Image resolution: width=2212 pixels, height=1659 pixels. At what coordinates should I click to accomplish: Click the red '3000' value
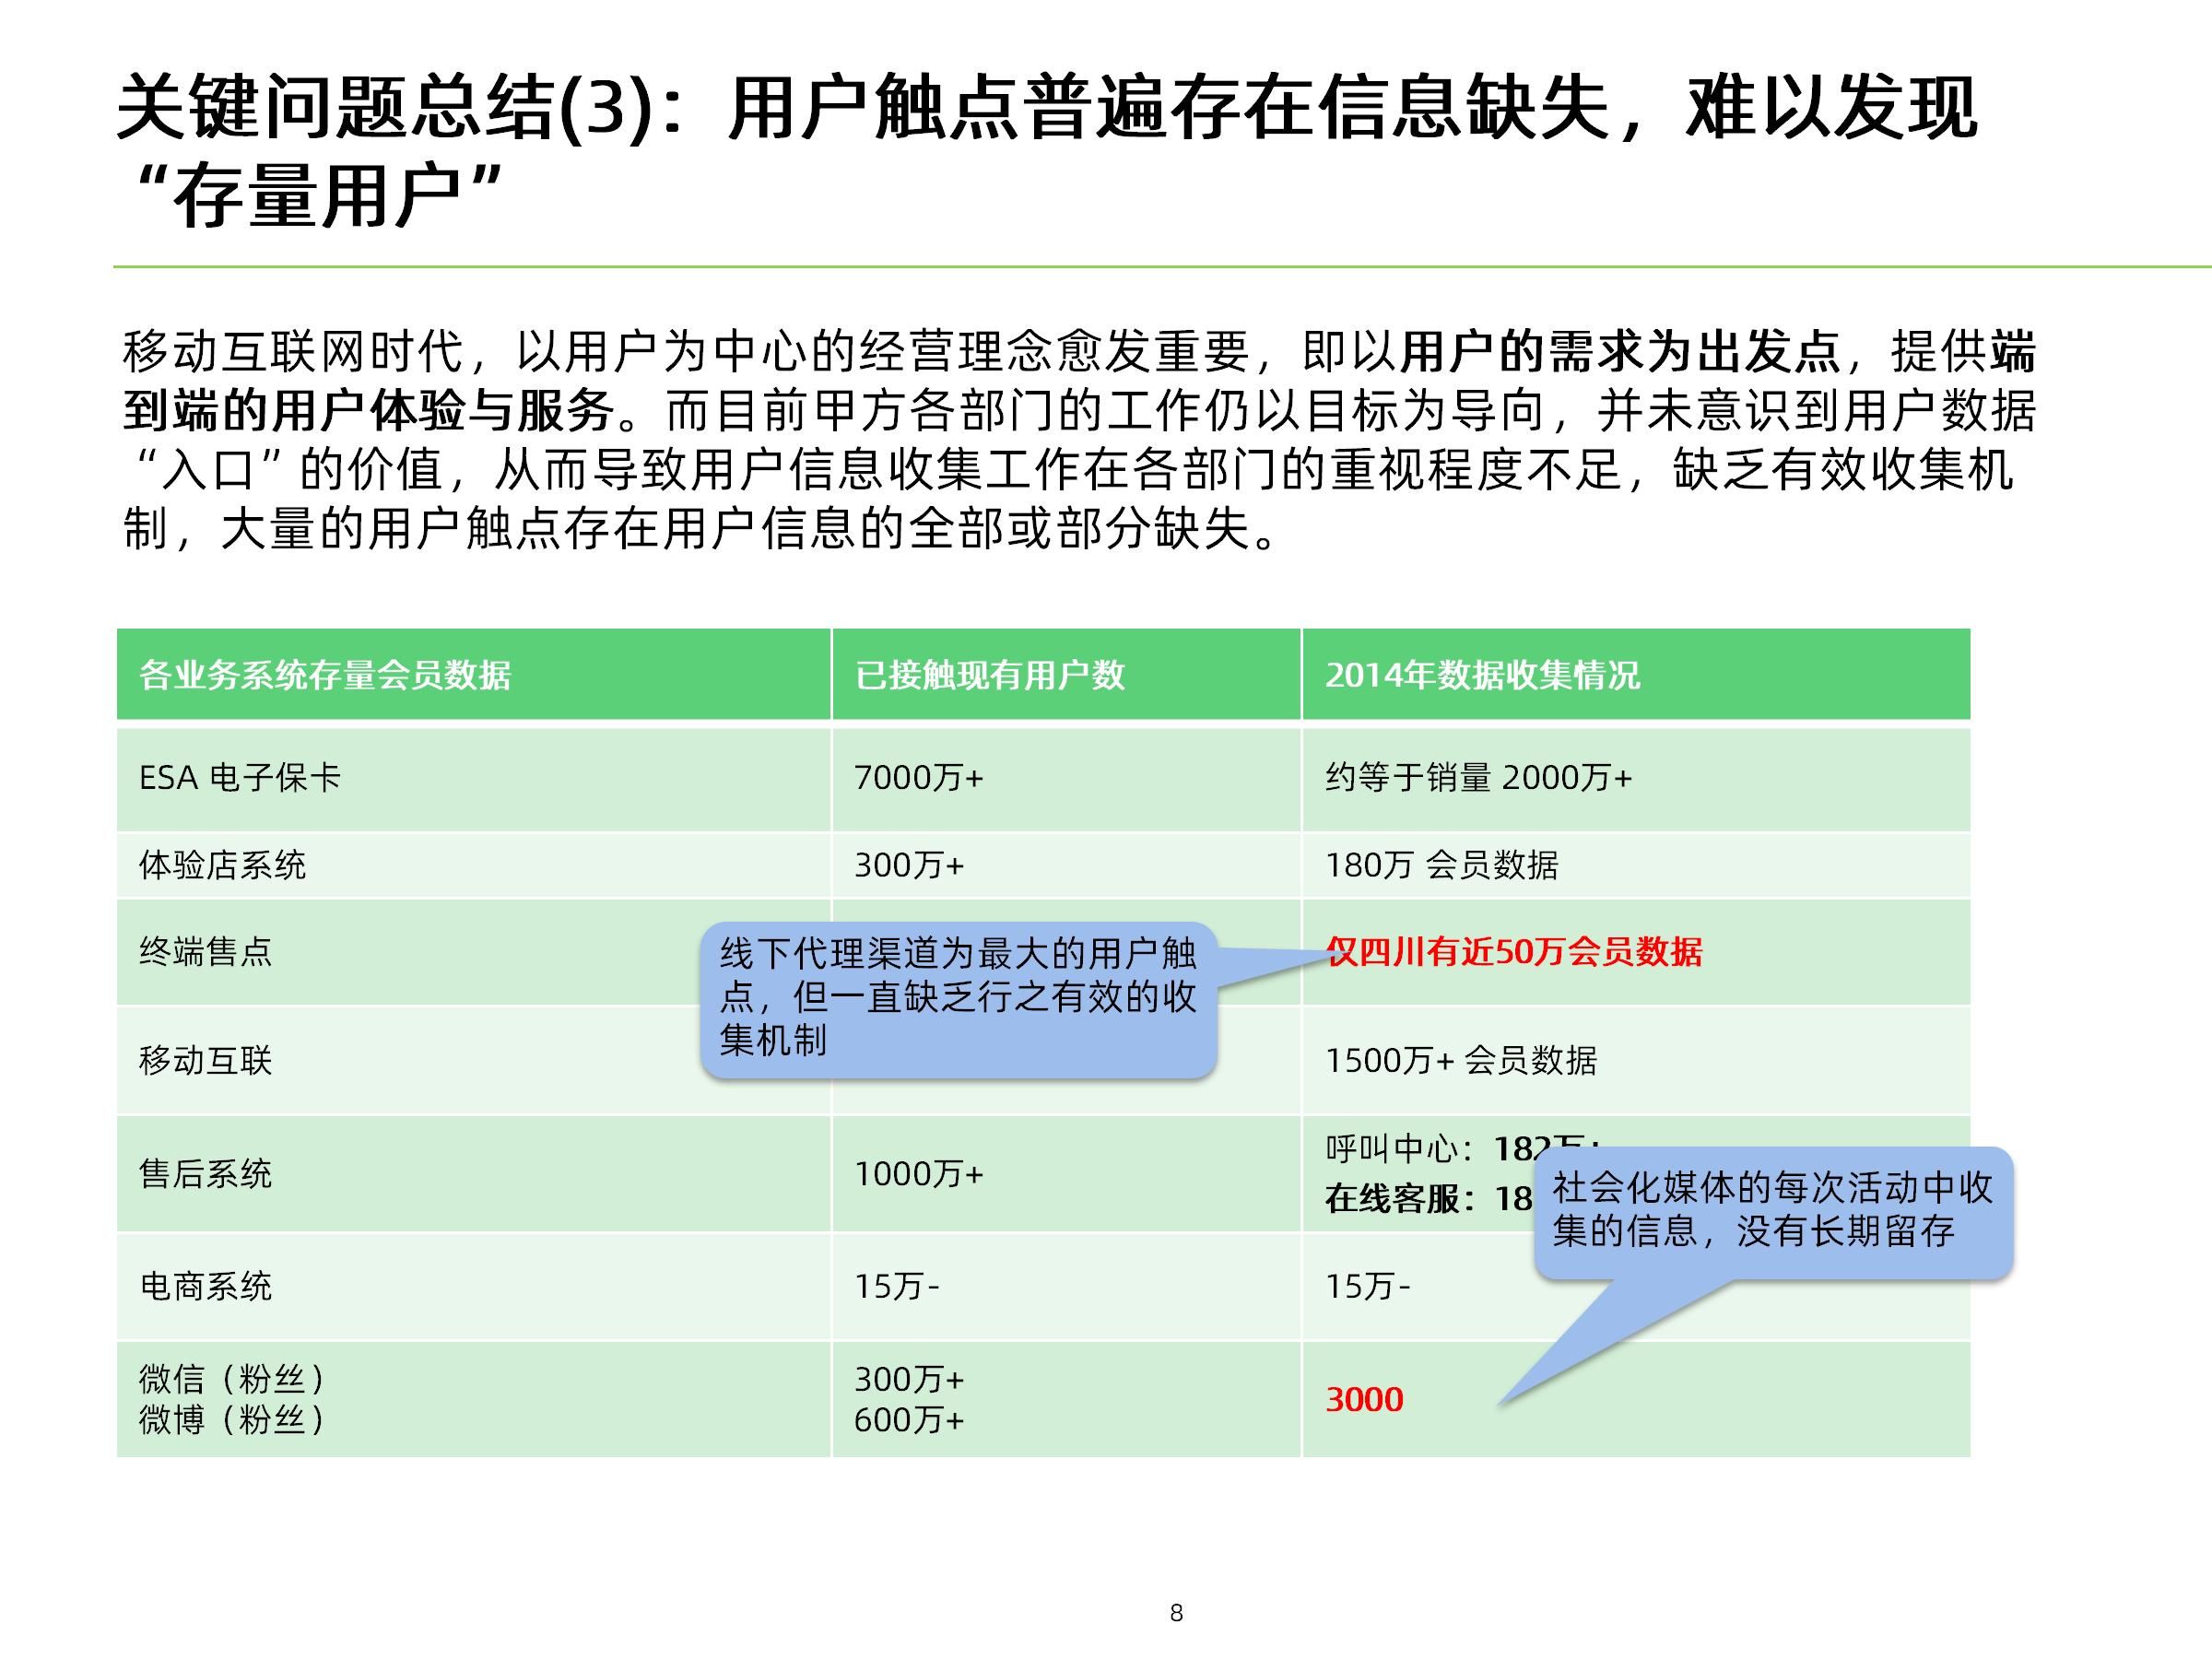pos(1364,1399)
